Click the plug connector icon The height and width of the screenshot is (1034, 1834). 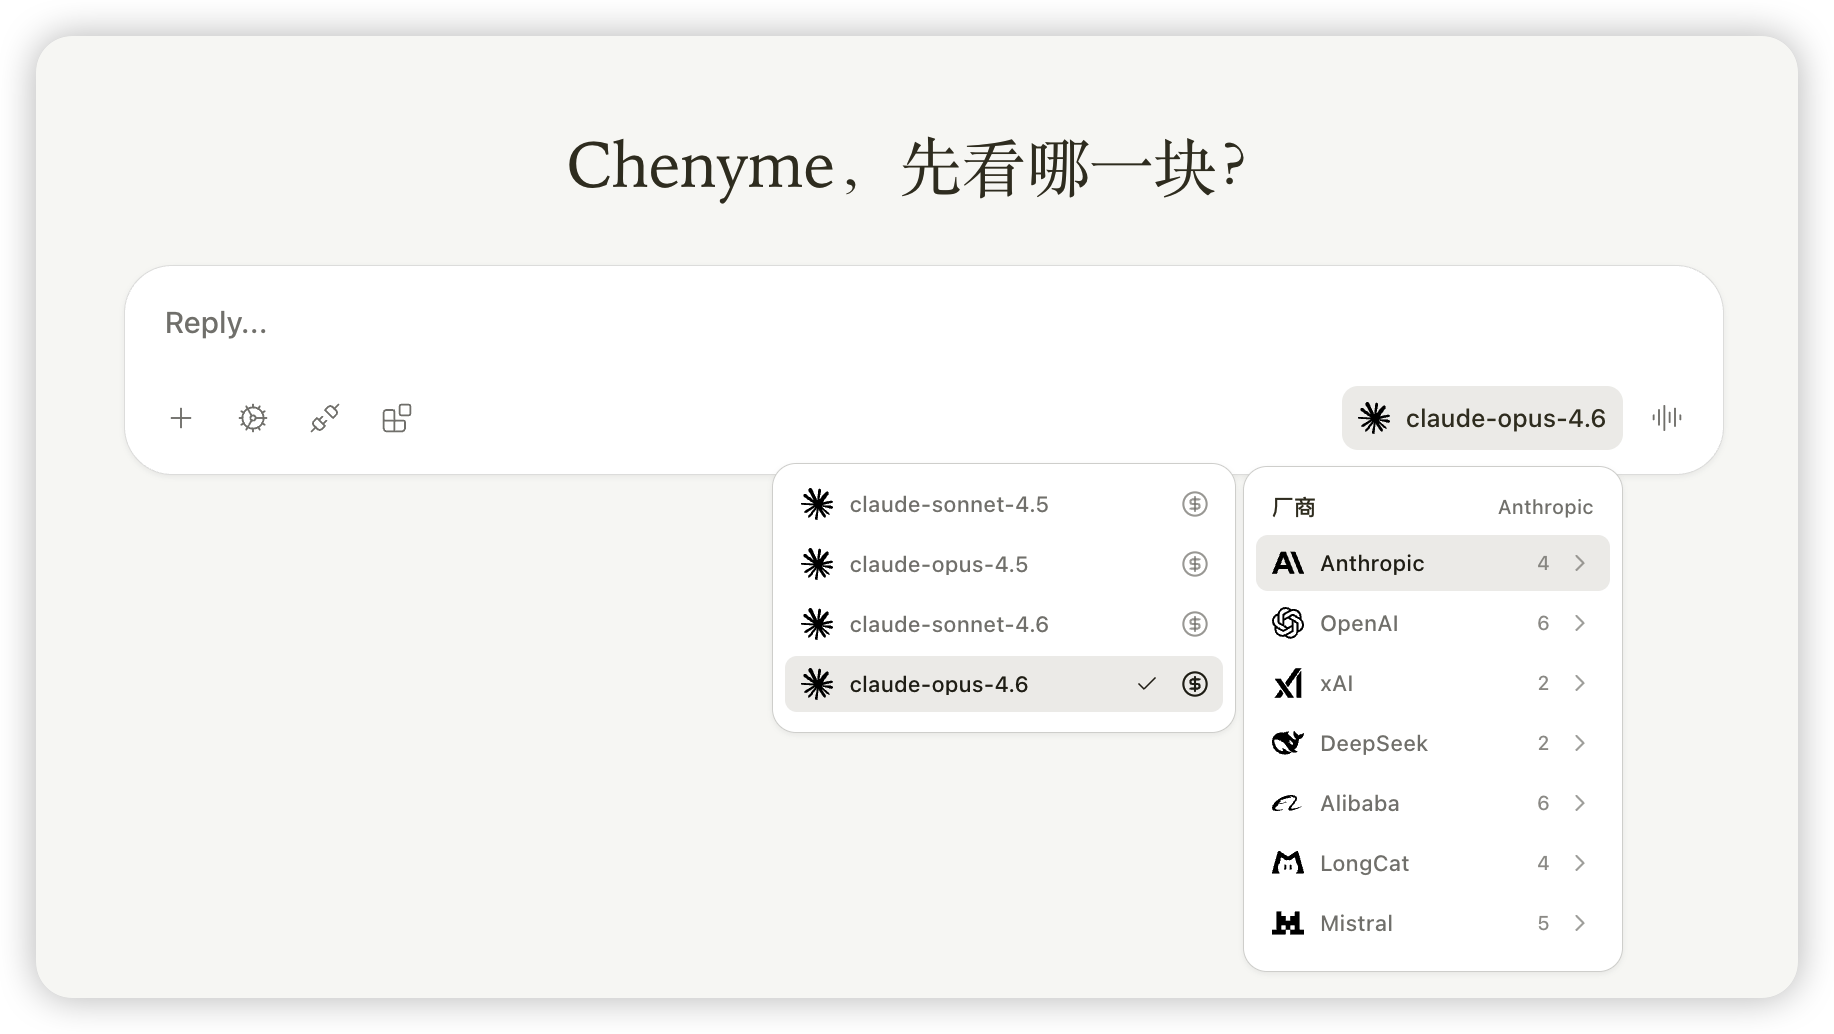(325, 418)
